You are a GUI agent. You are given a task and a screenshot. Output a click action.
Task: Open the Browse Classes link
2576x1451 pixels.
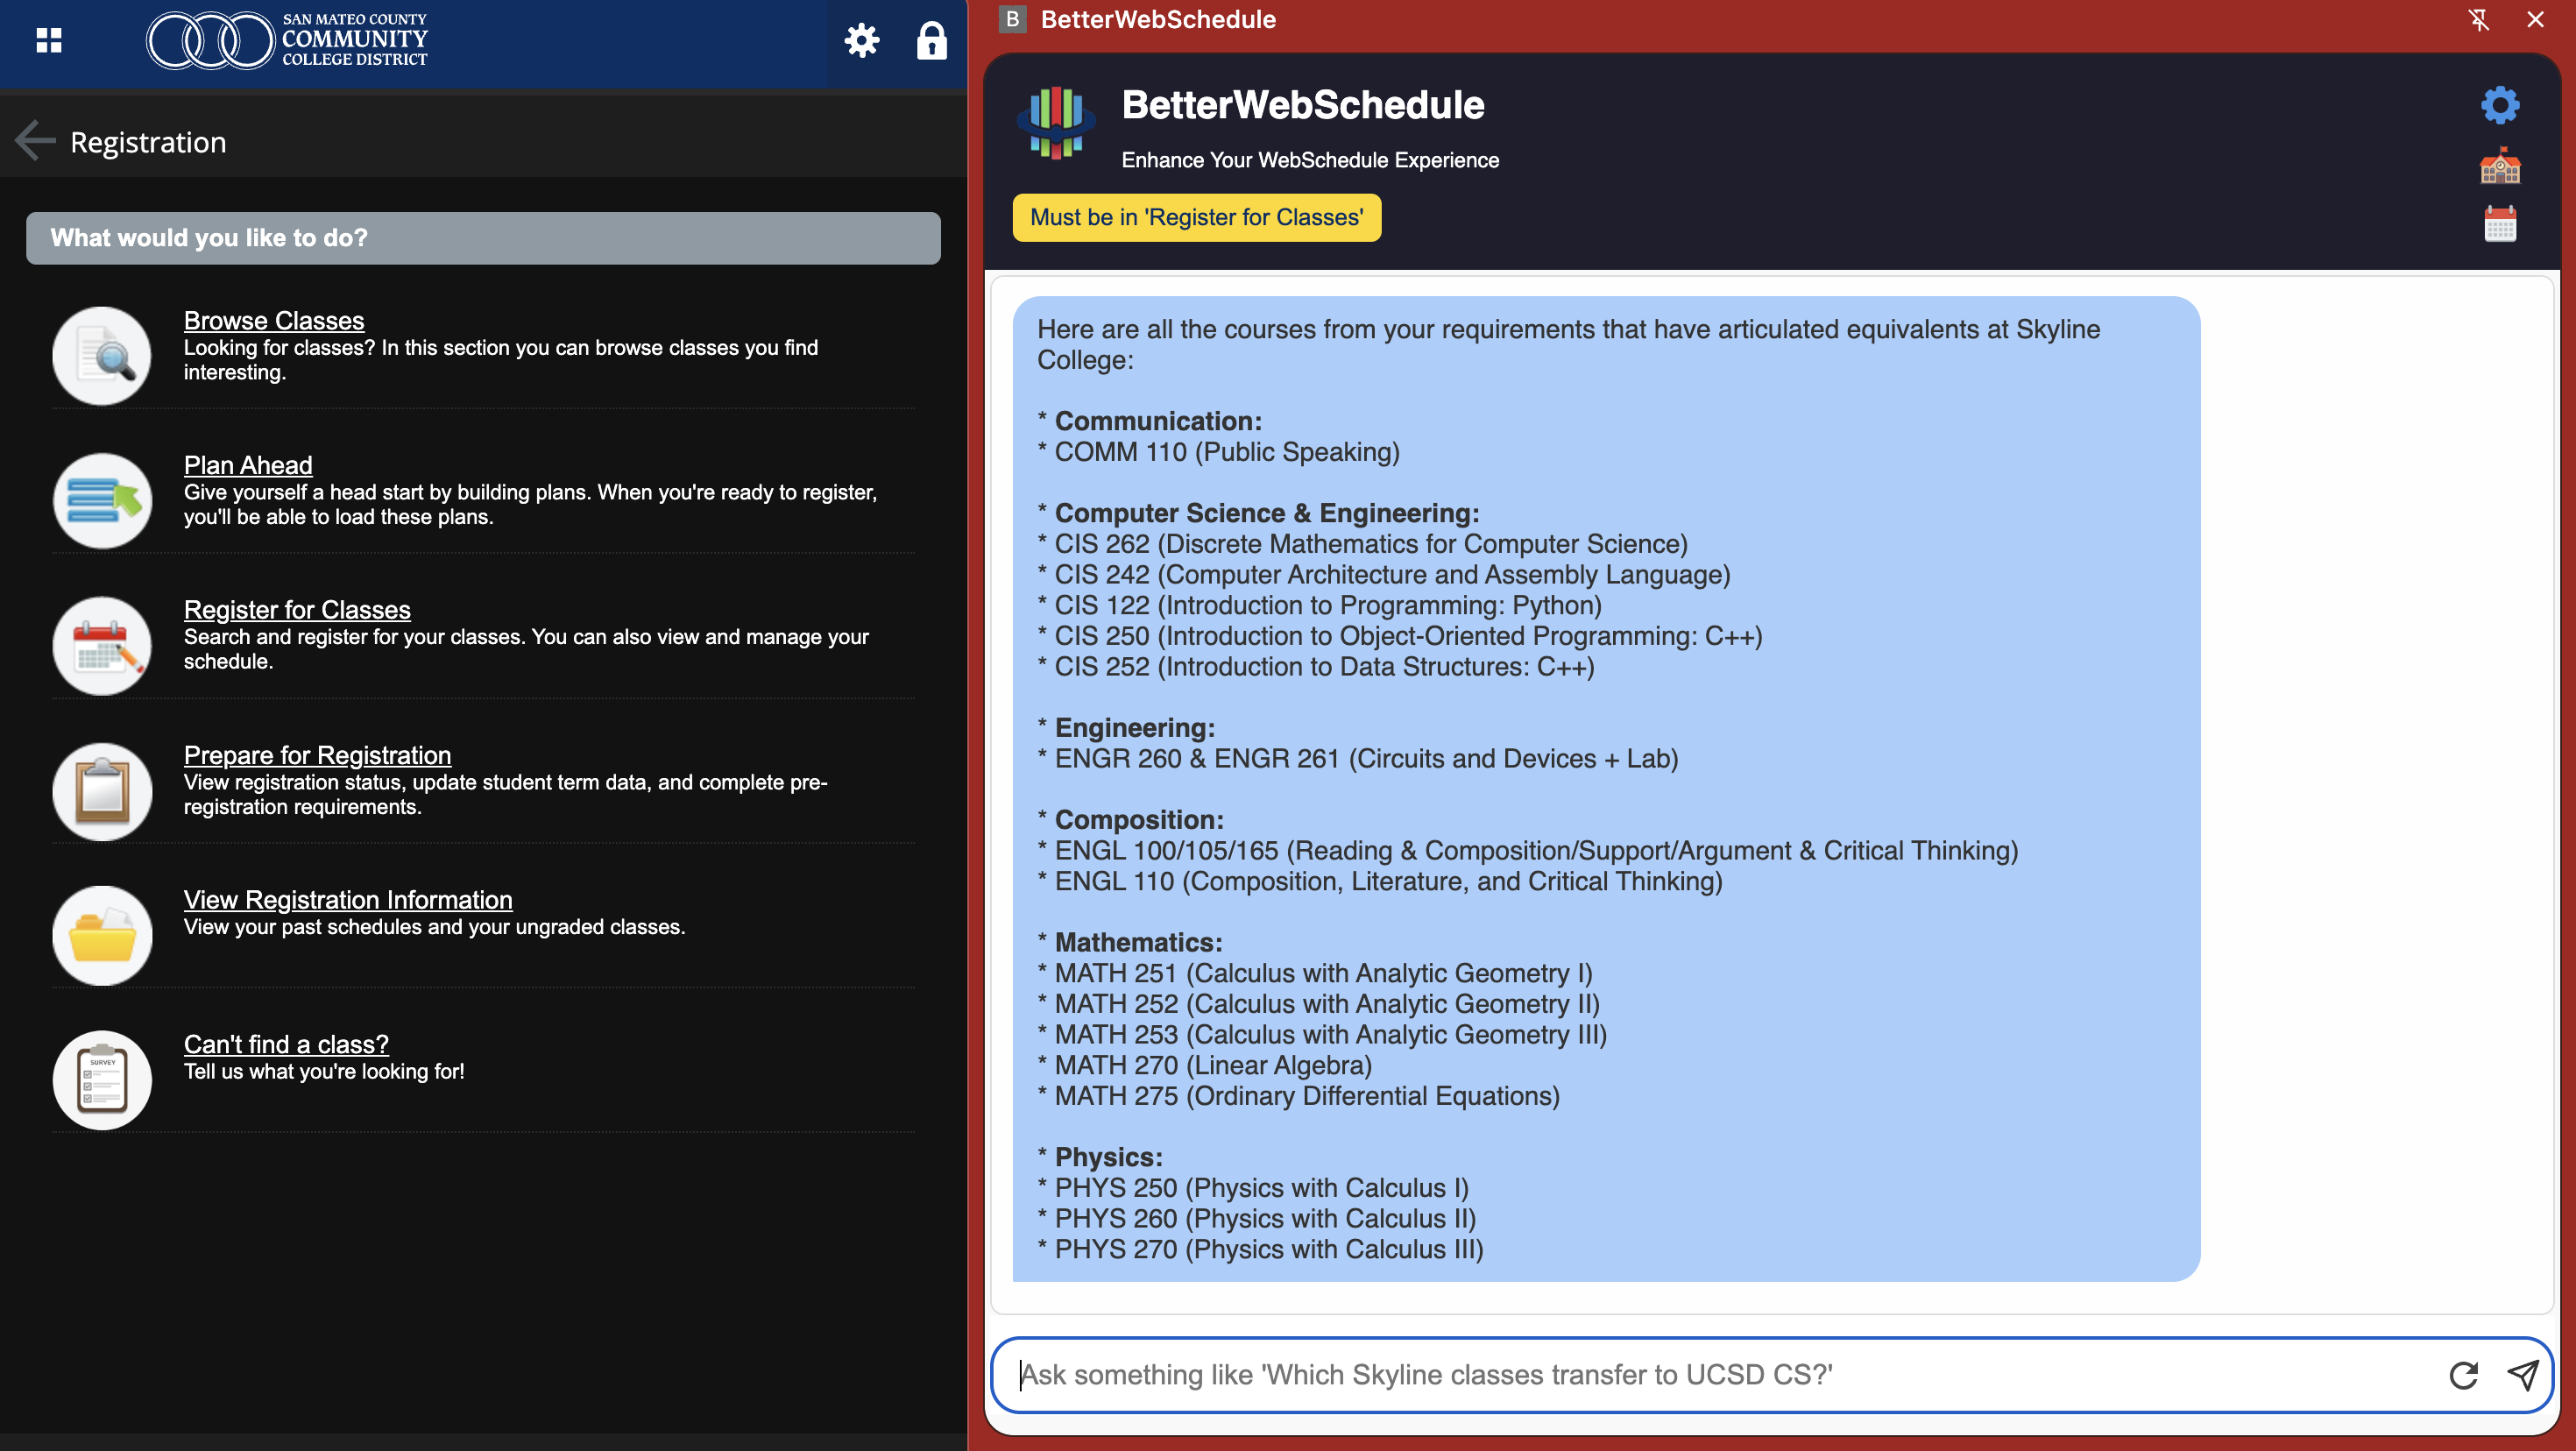pyautogui.click(x=273, y=320)
